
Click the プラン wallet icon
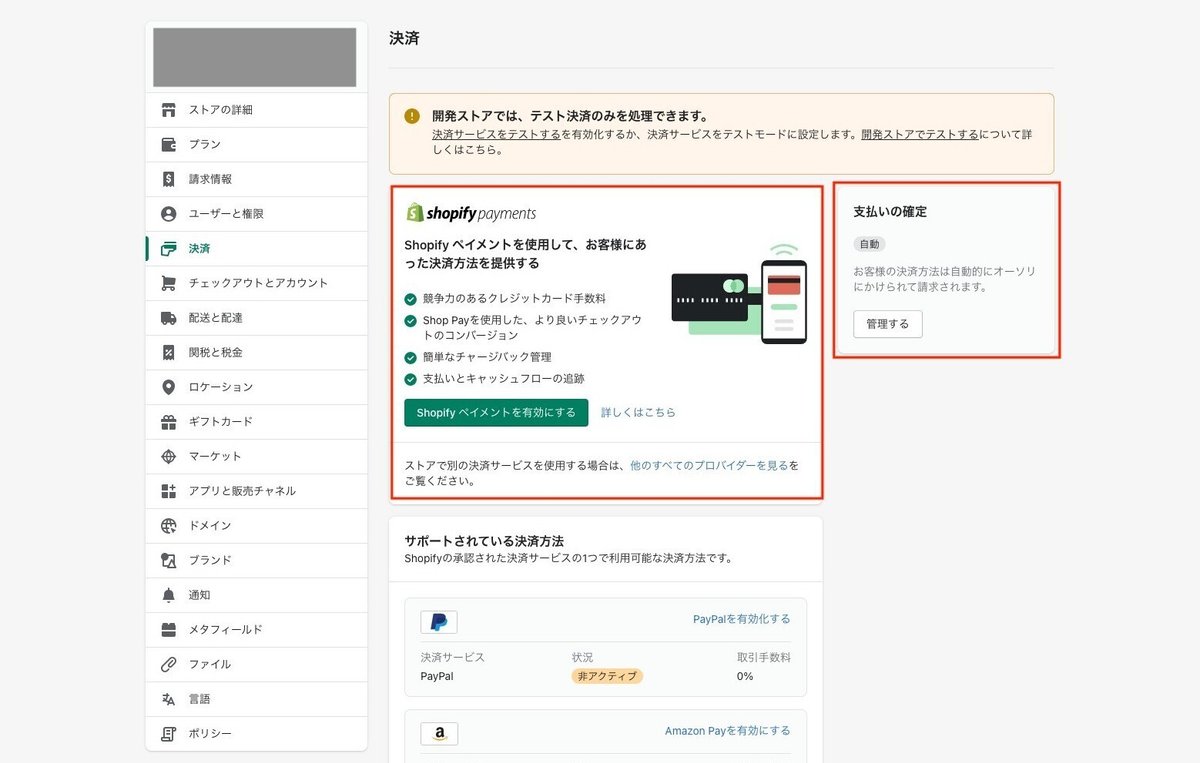(168, 144)
